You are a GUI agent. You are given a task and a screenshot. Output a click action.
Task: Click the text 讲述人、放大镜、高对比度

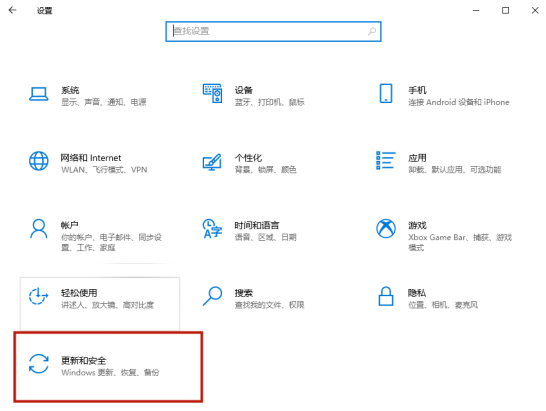(107, 305)
